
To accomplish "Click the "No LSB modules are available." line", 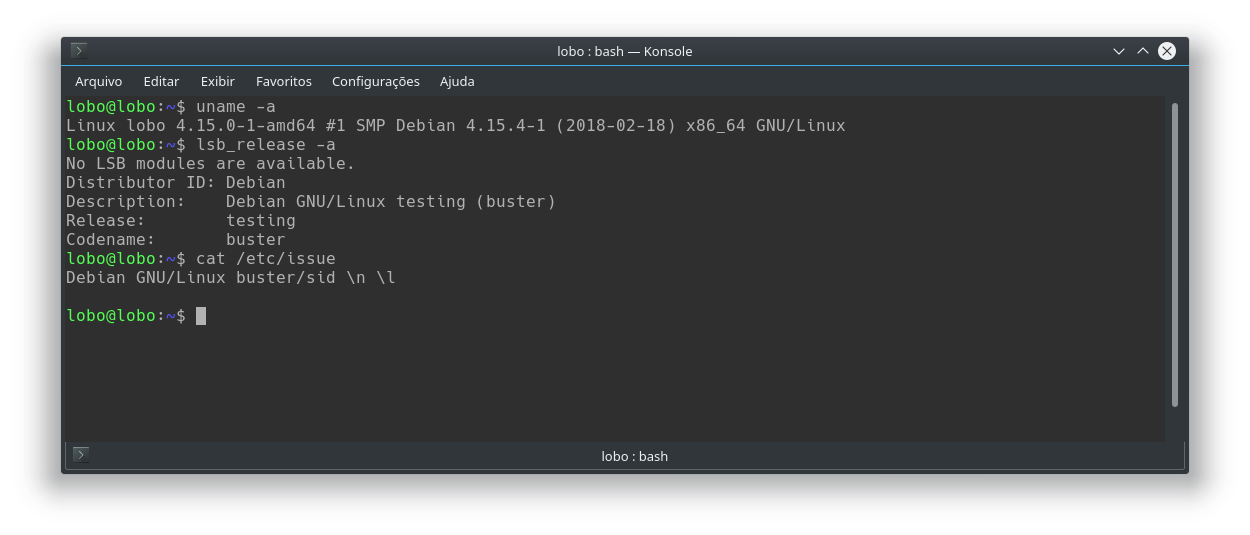I will tap(210, 164).
